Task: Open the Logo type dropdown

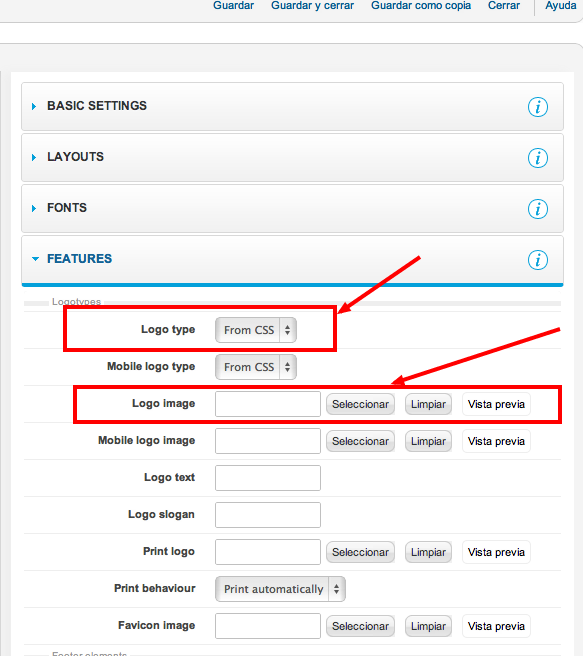Action: [x=256, y=330]
